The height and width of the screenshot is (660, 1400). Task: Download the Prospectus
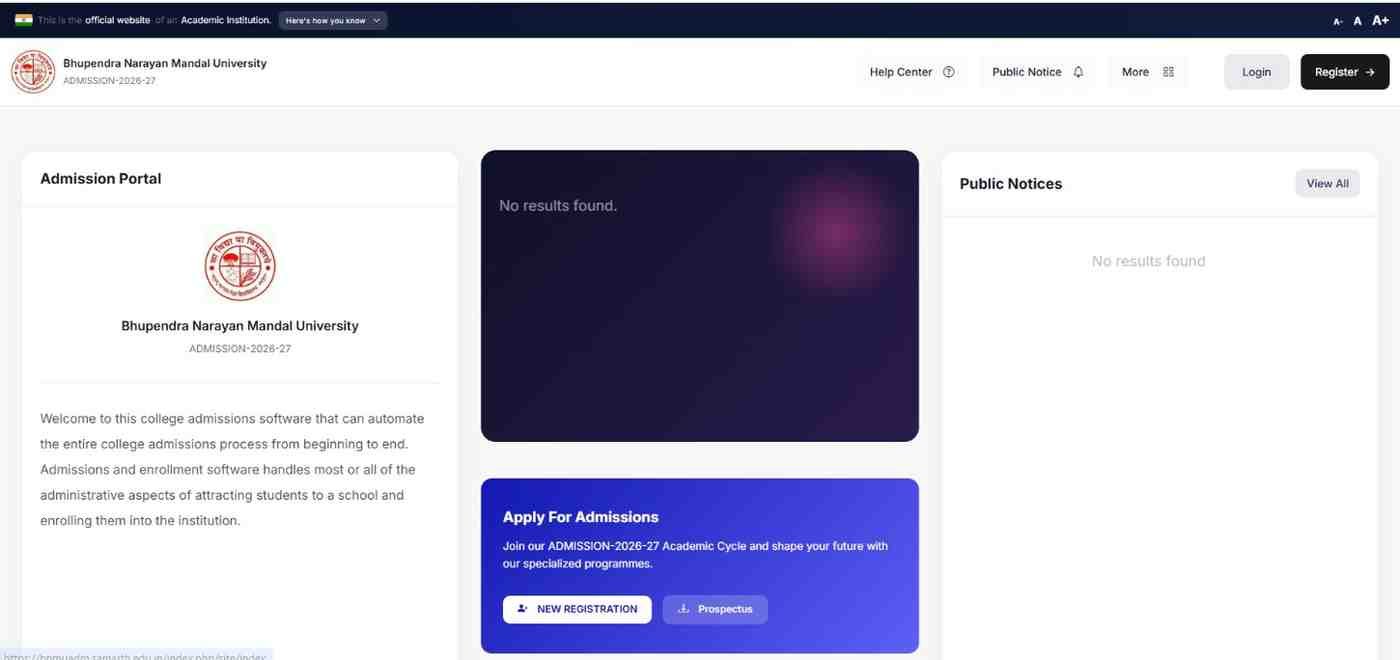tap(715, 609)
